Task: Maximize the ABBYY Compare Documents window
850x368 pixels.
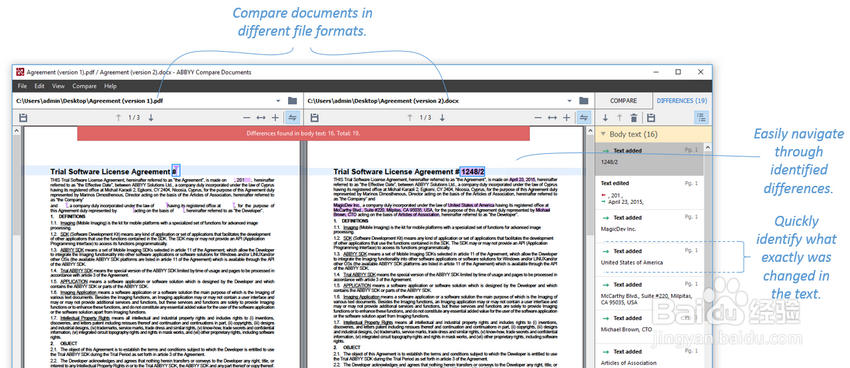Action: [x=678, y=72]
